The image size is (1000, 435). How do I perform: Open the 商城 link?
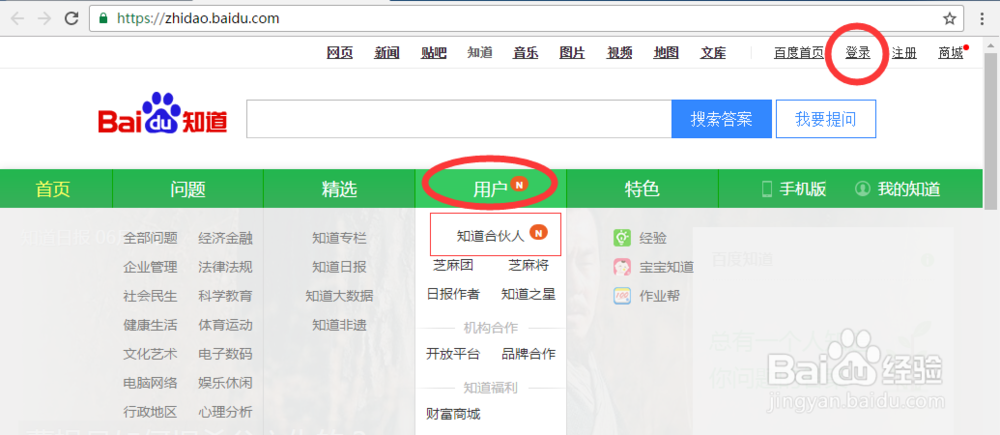[950, 53]
